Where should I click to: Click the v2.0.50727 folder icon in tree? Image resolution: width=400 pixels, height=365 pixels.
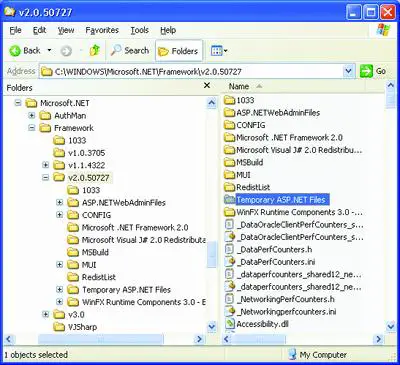pyautogui.click(x=59, y=178)
